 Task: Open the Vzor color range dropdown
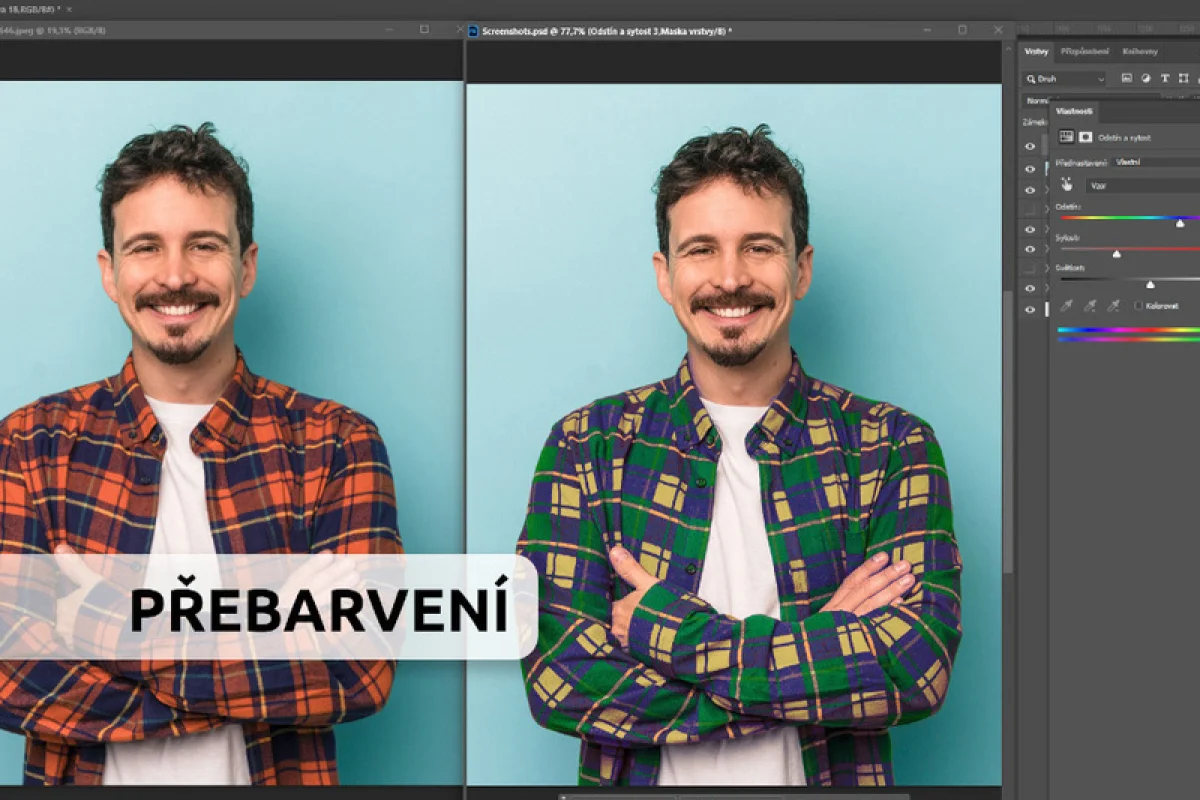(x=1143, y=186)
